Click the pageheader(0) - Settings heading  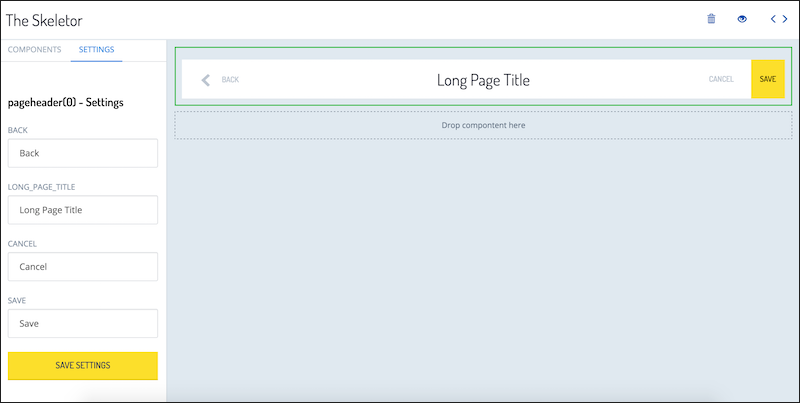pyautogui.click(x=66, y=103)
